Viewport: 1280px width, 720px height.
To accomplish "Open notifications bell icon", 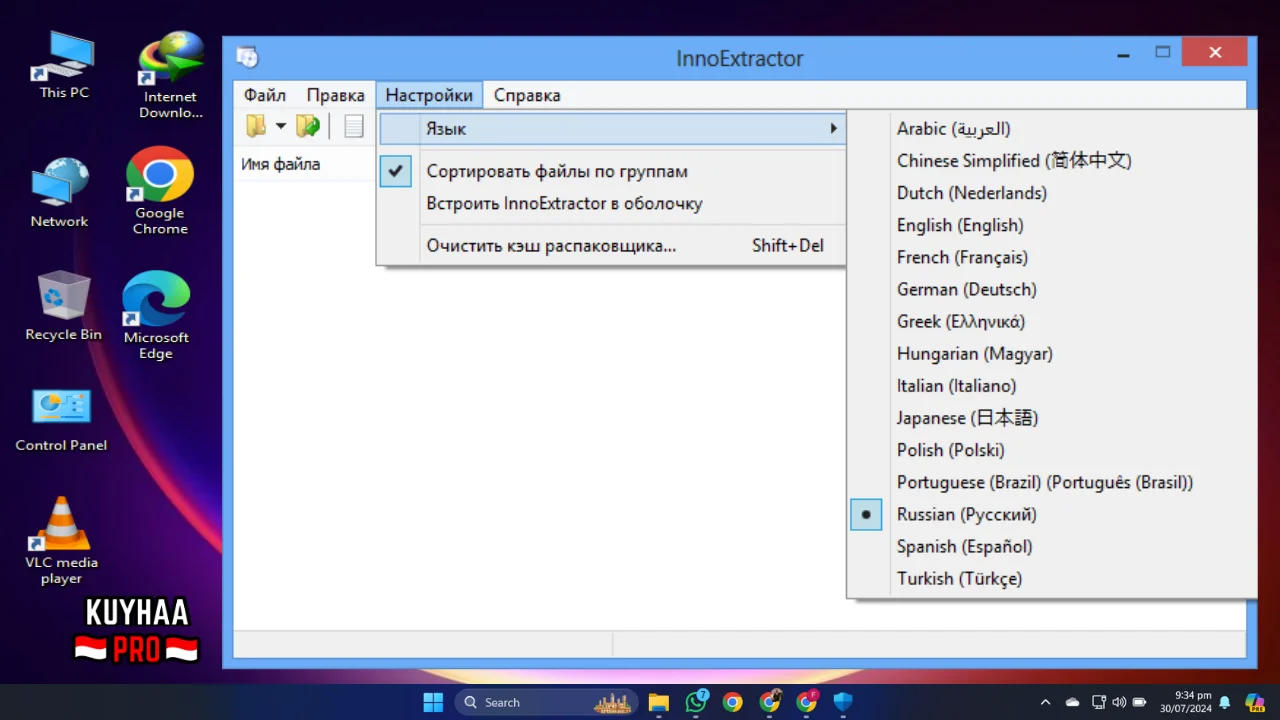I will 1225,702.
